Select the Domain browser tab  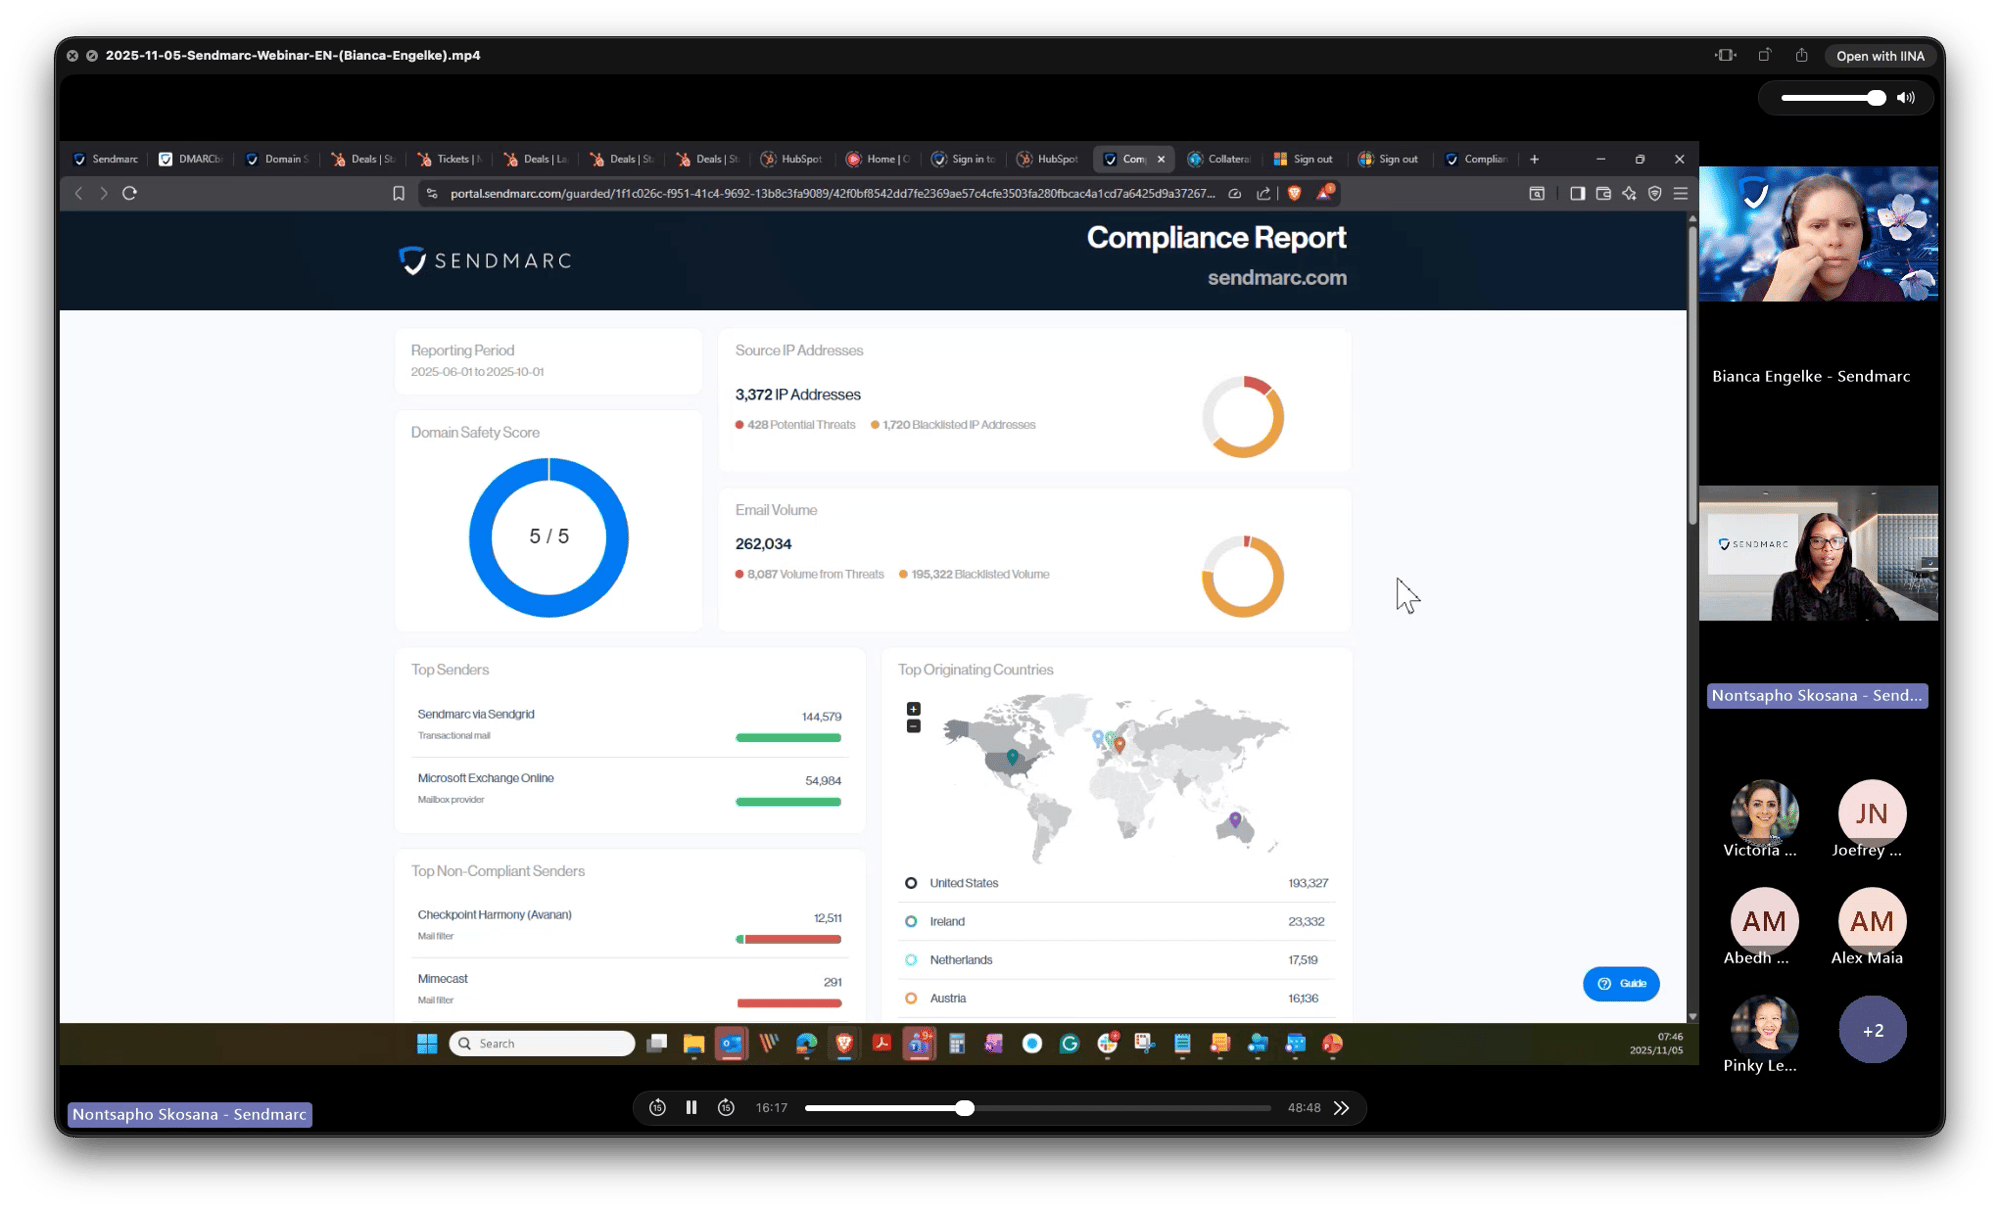tap(277, 159)
